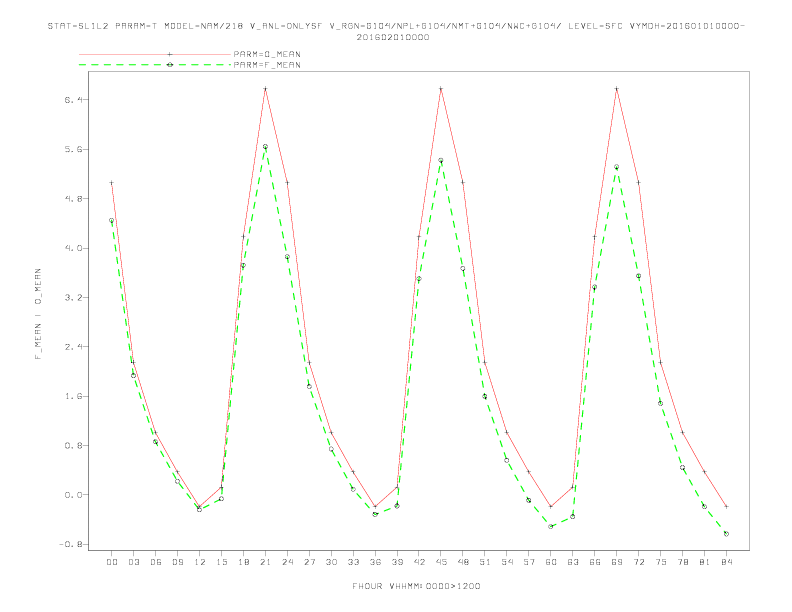The image size is (792, 612).
Task: Click x-axis tick label 51
Action: (485, 562)
